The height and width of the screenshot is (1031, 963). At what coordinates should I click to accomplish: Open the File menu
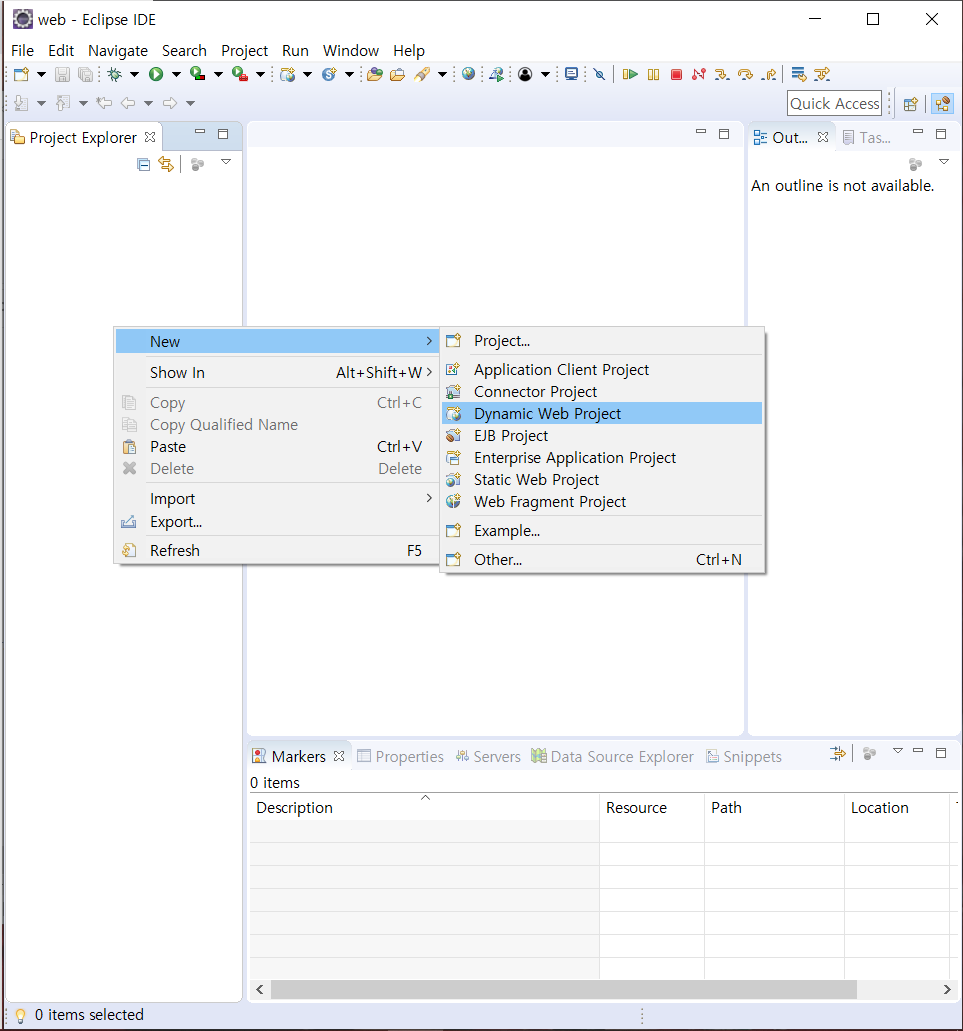22,51
